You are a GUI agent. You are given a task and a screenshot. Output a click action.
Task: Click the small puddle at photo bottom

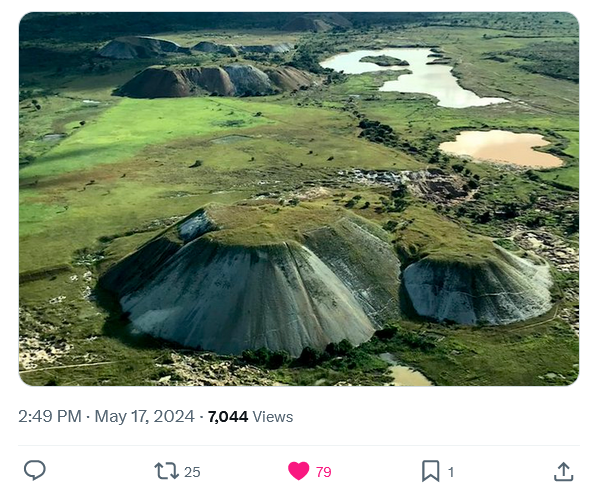(408, 375)
